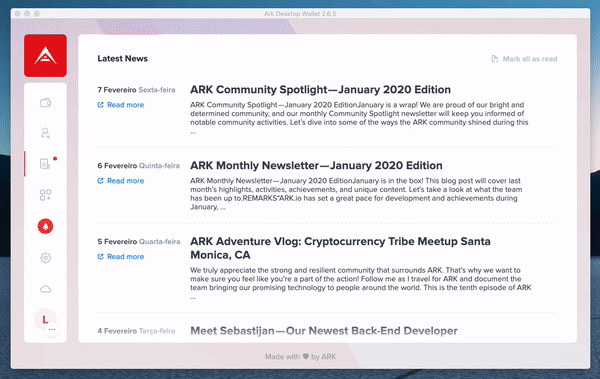This screenshot has width=600, height=379.
Task: Click the Mark all as read document icon
Action: tap(495, 59)
